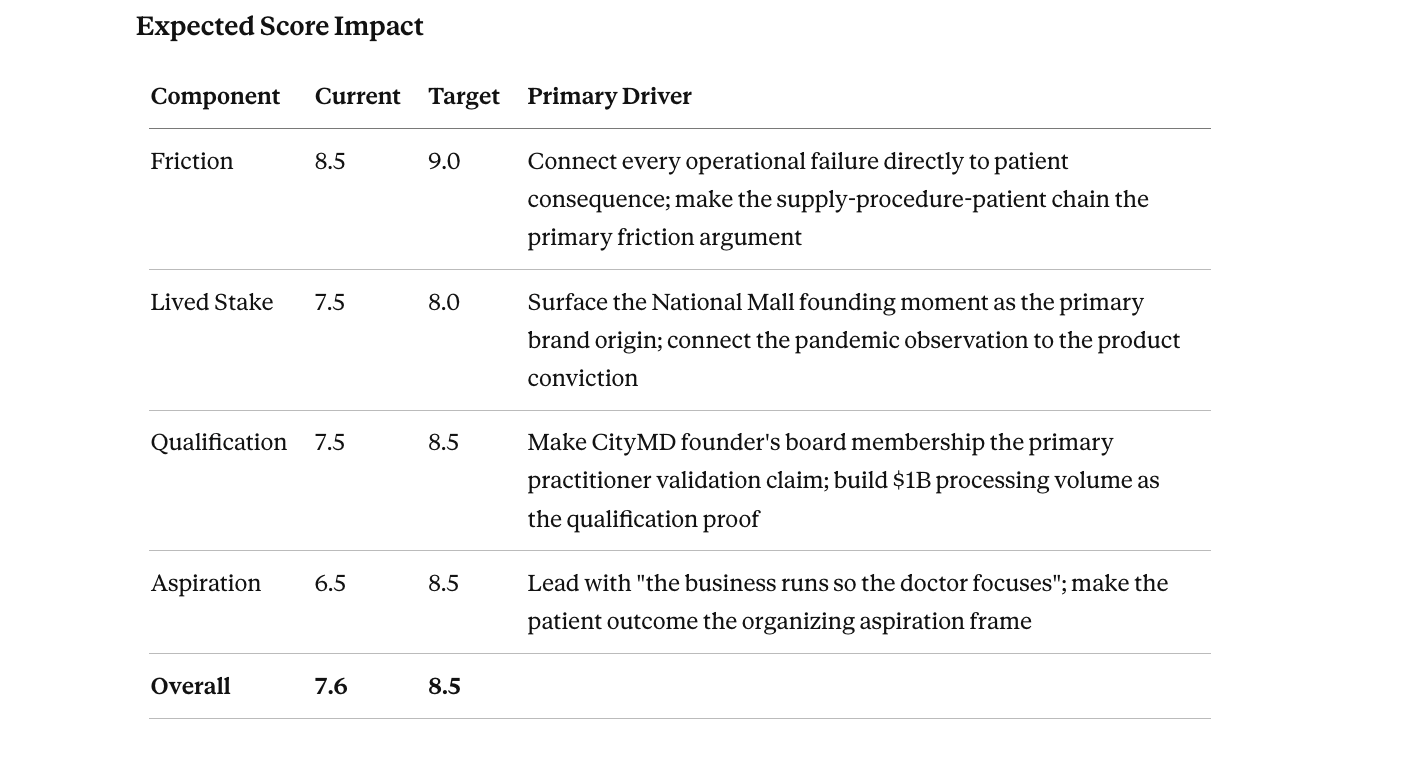
Task: Click the Overall row label
Action: 191,686
